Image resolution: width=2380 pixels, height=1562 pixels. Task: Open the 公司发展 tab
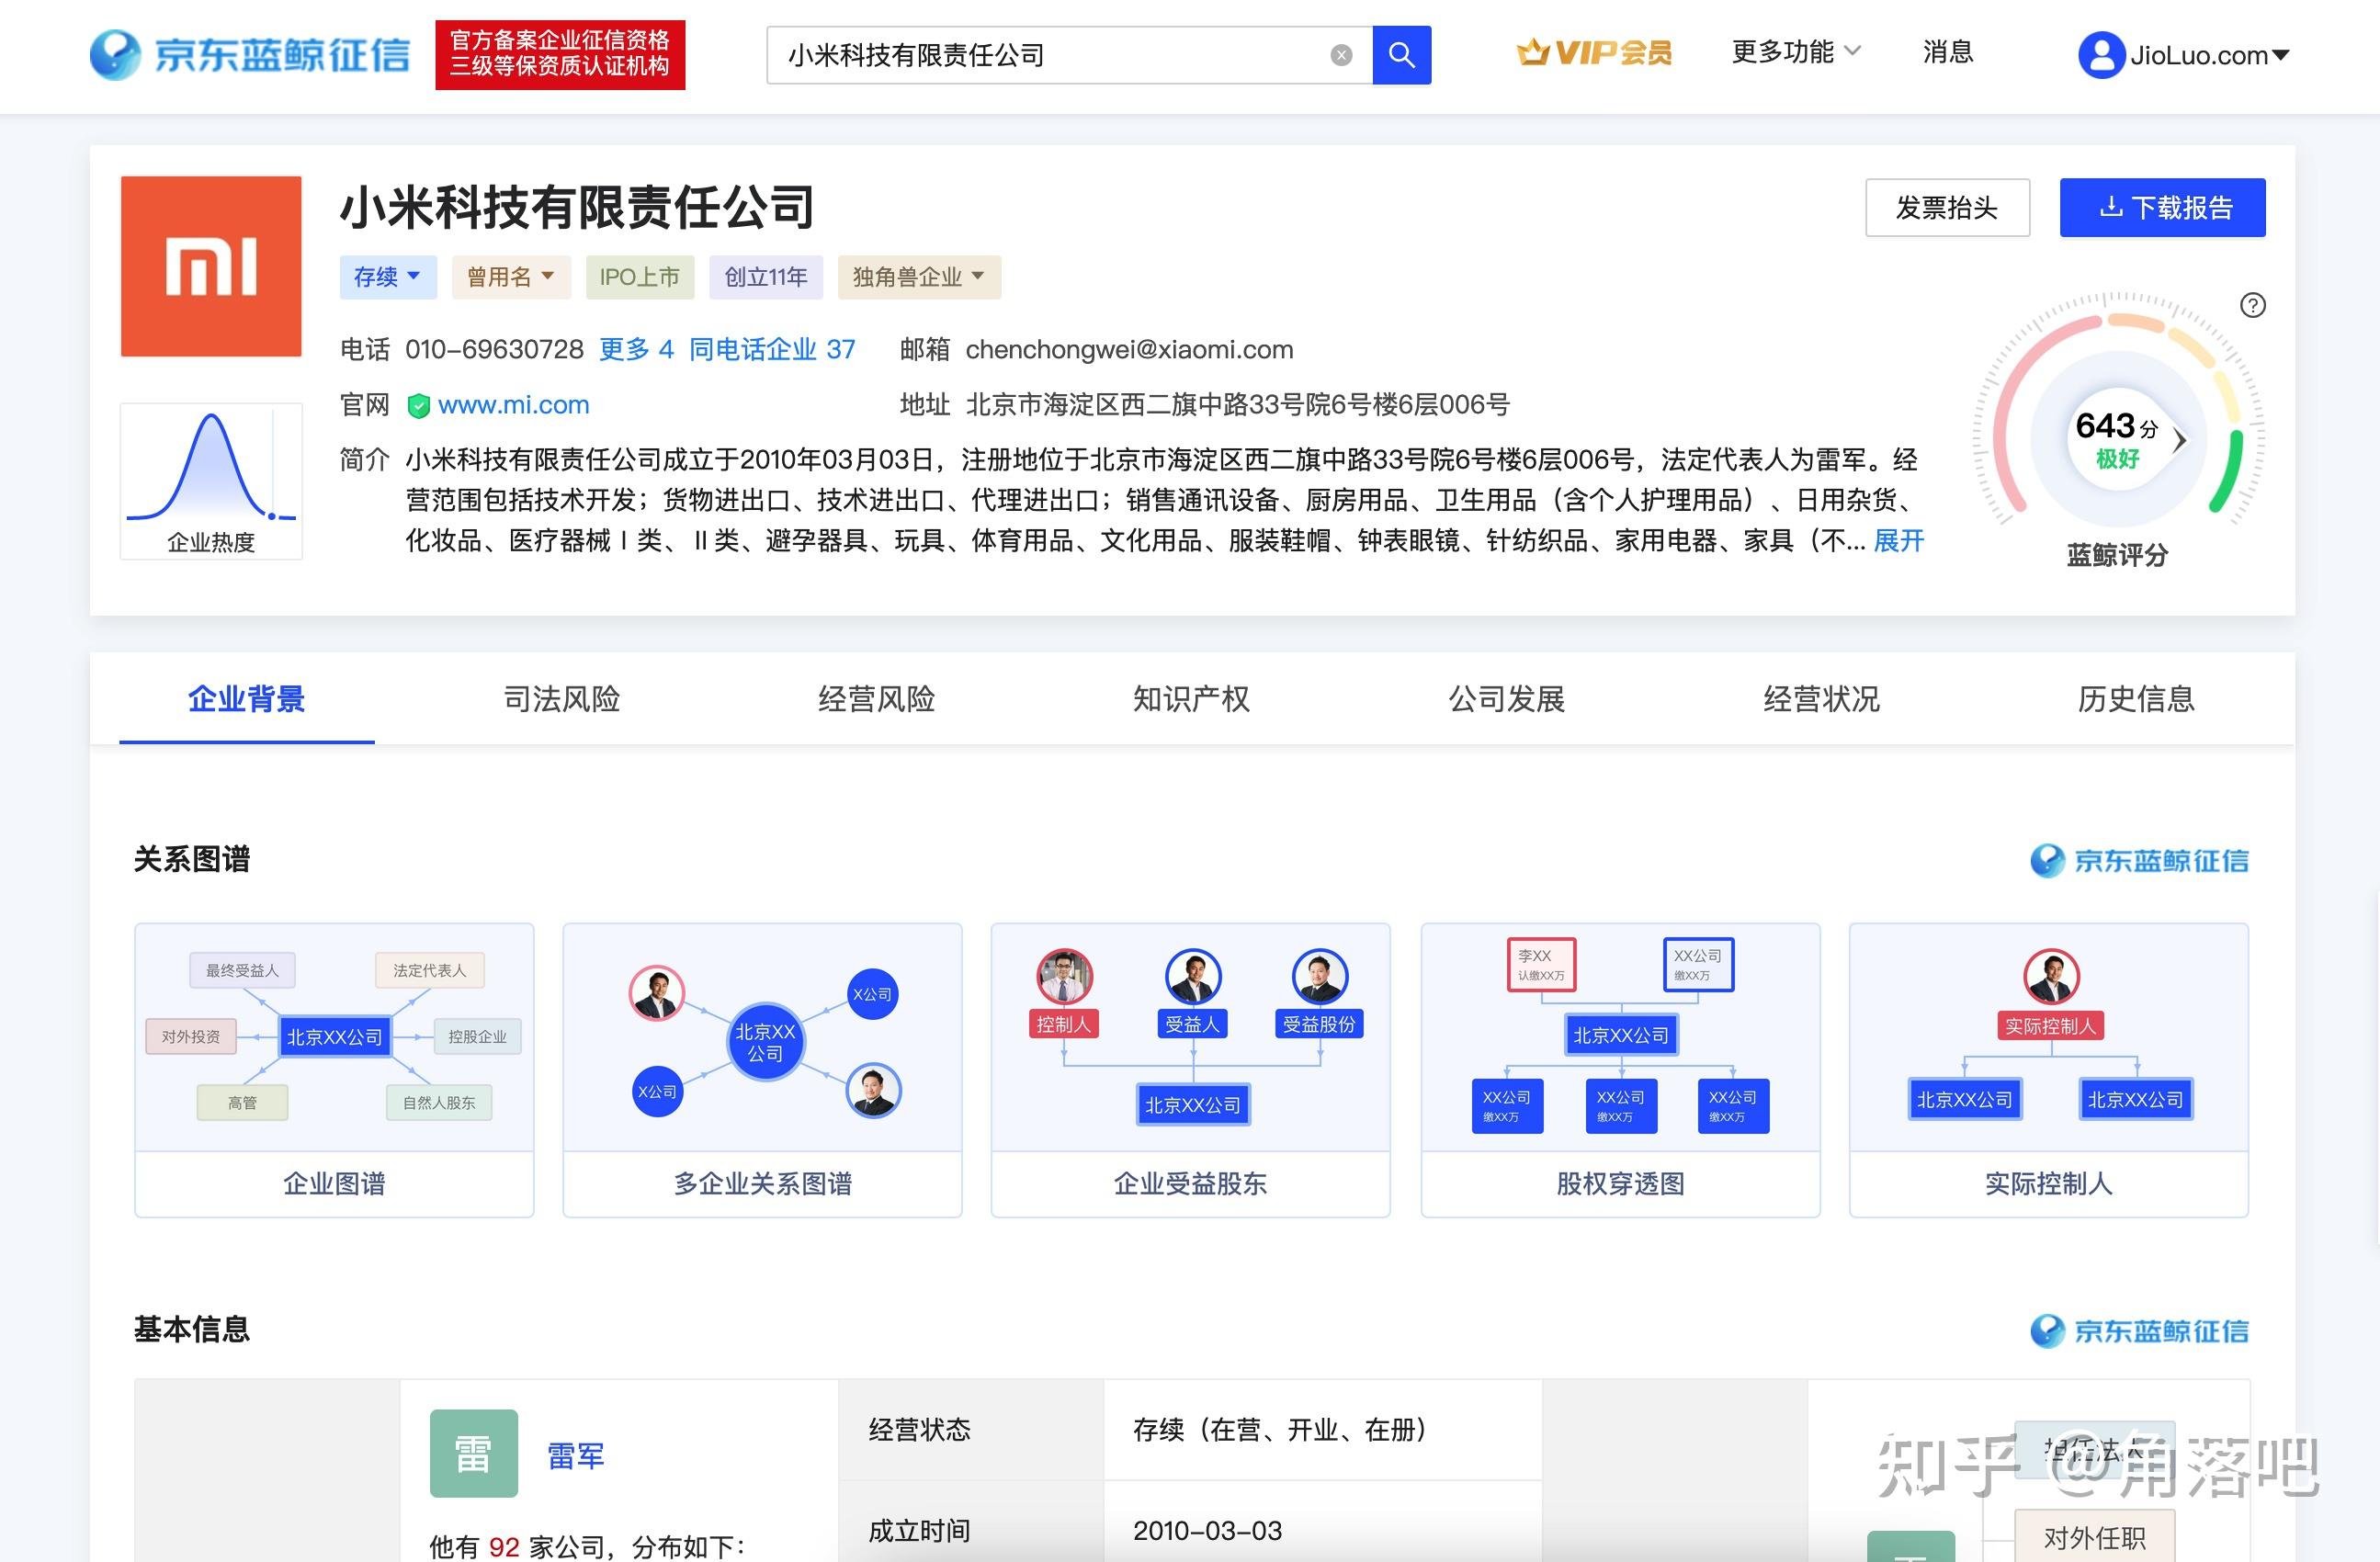point(1507,698)
